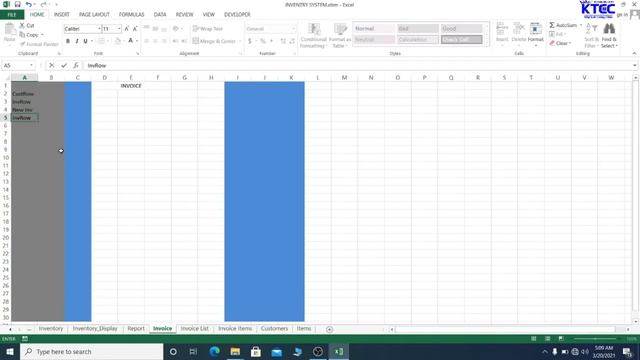The height and width of the screenshot is (360, 640).
Task: Click the Percent Style icon
Action: (x=262, y=41)
